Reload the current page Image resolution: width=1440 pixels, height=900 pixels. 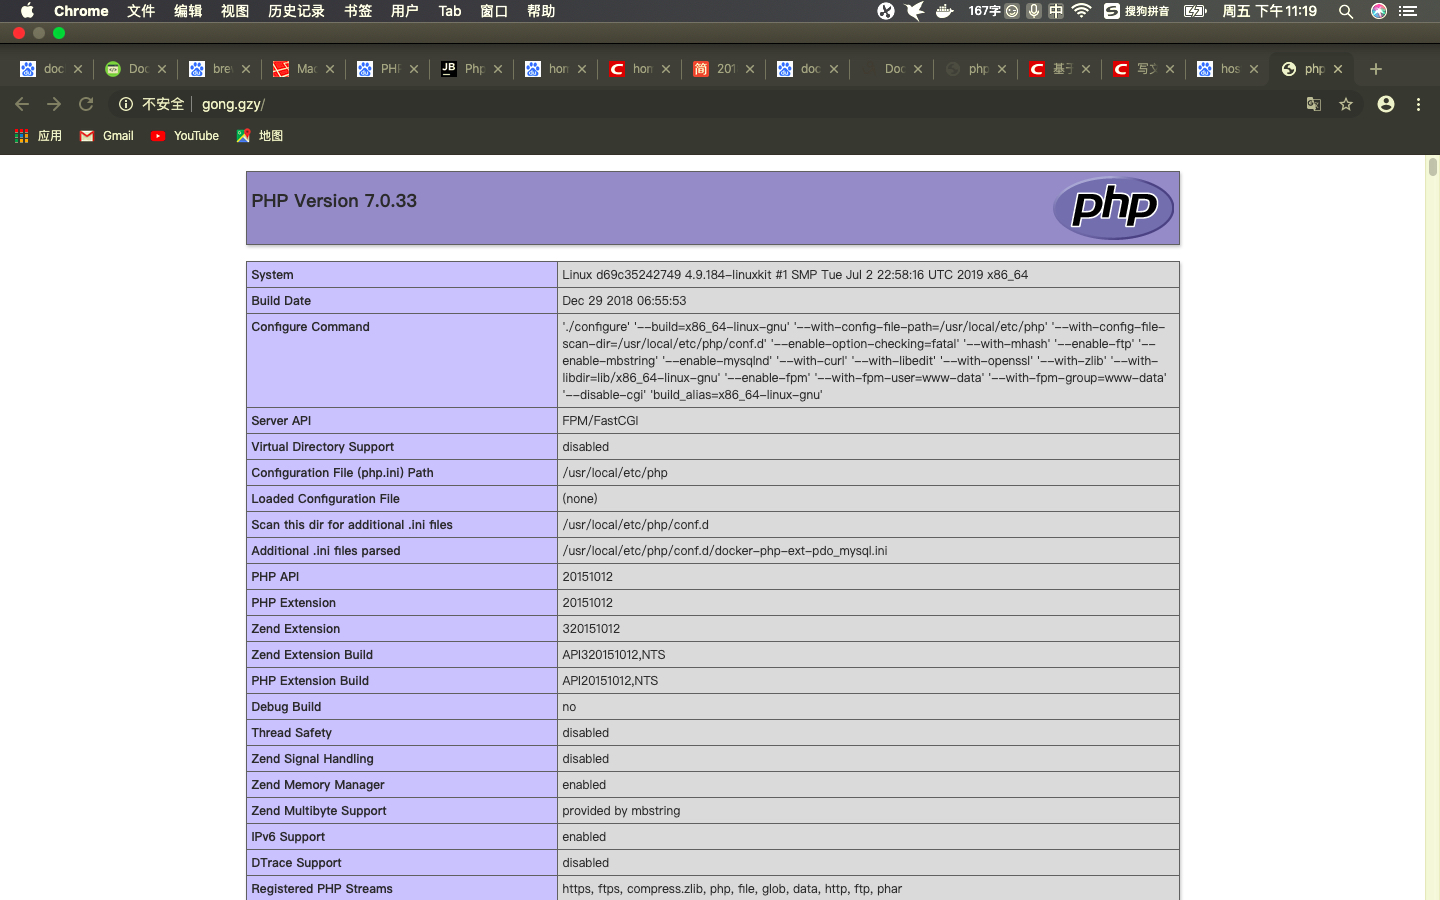click(86, 104)
